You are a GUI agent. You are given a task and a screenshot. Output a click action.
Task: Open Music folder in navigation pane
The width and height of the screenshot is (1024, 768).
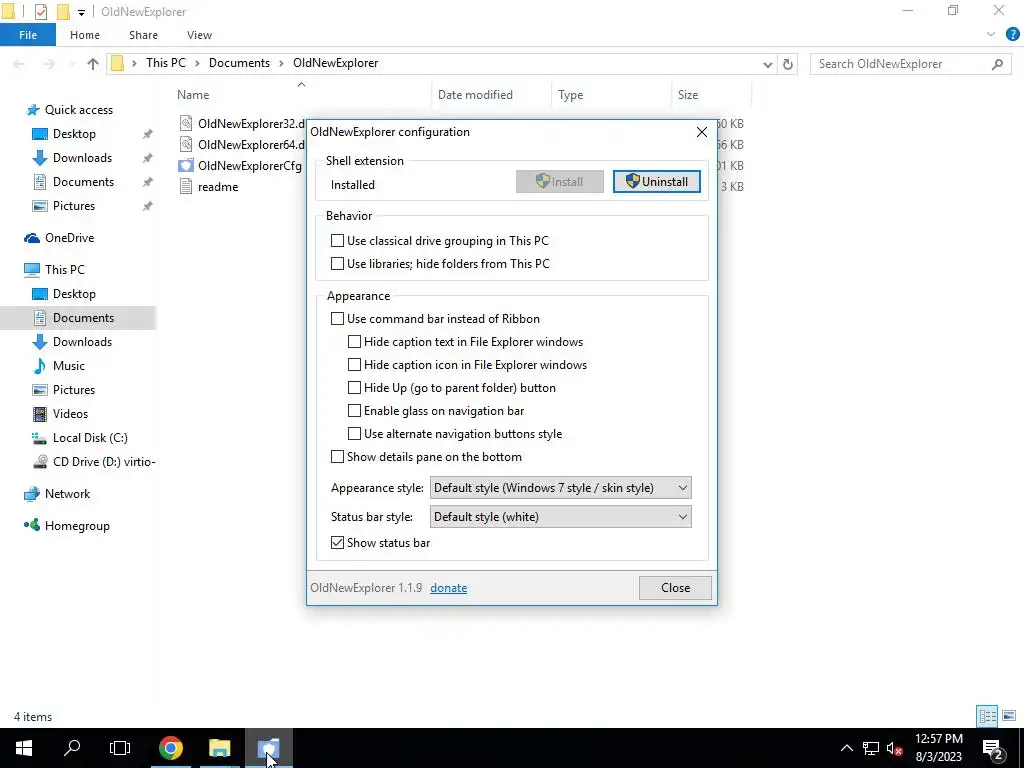(x=69, y=366)
